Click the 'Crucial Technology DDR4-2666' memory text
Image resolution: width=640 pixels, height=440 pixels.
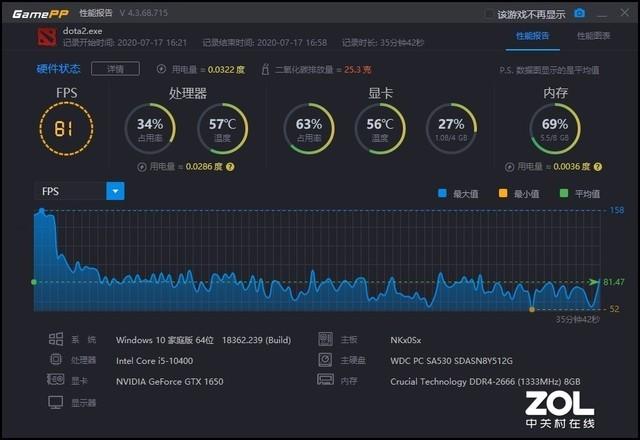[485, 382]
